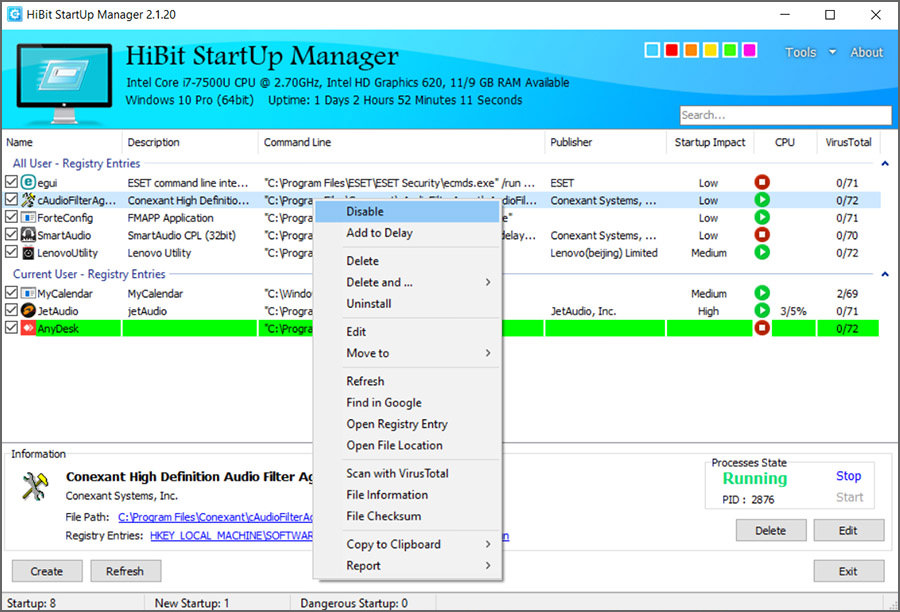Click green running-state icon for MyCalendar
This screenshot has height=612, width=900.
[762, 293]
